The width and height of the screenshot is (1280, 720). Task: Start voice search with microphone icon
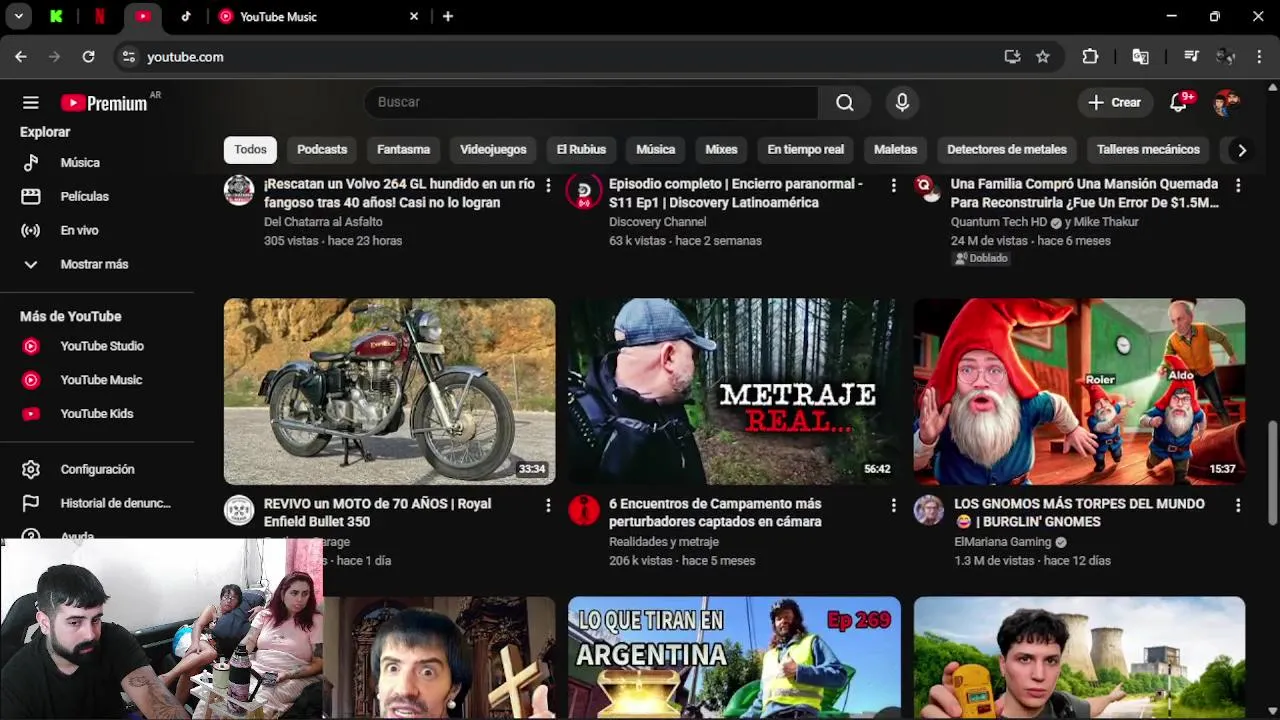(902, 102)
